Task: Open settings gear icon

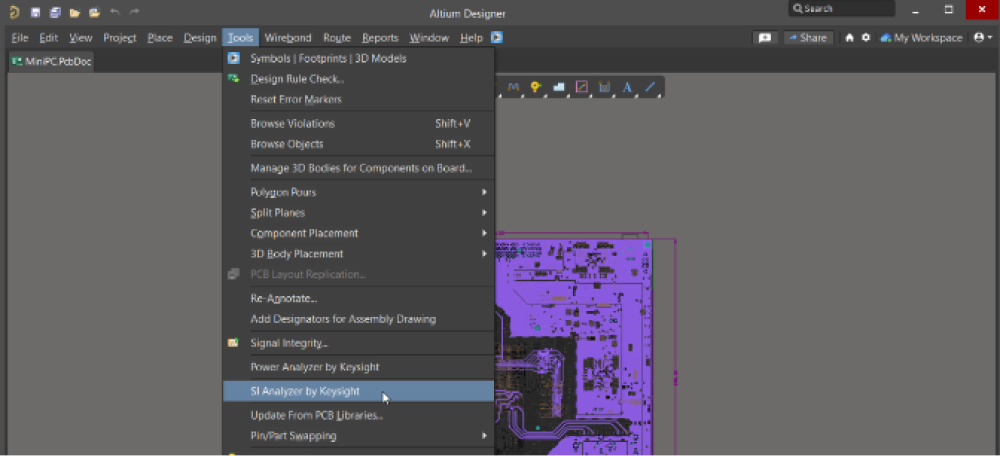Action: (x=866, y=38)
